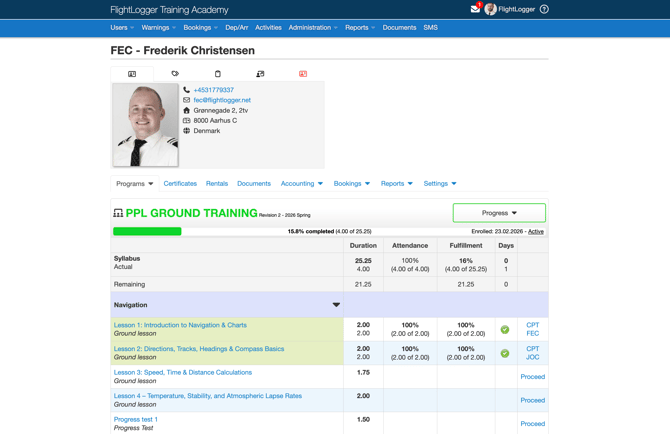
Task: Open Lesson 3: Speed, Time & Distance Calculations
Action: [x=182, y=372]
